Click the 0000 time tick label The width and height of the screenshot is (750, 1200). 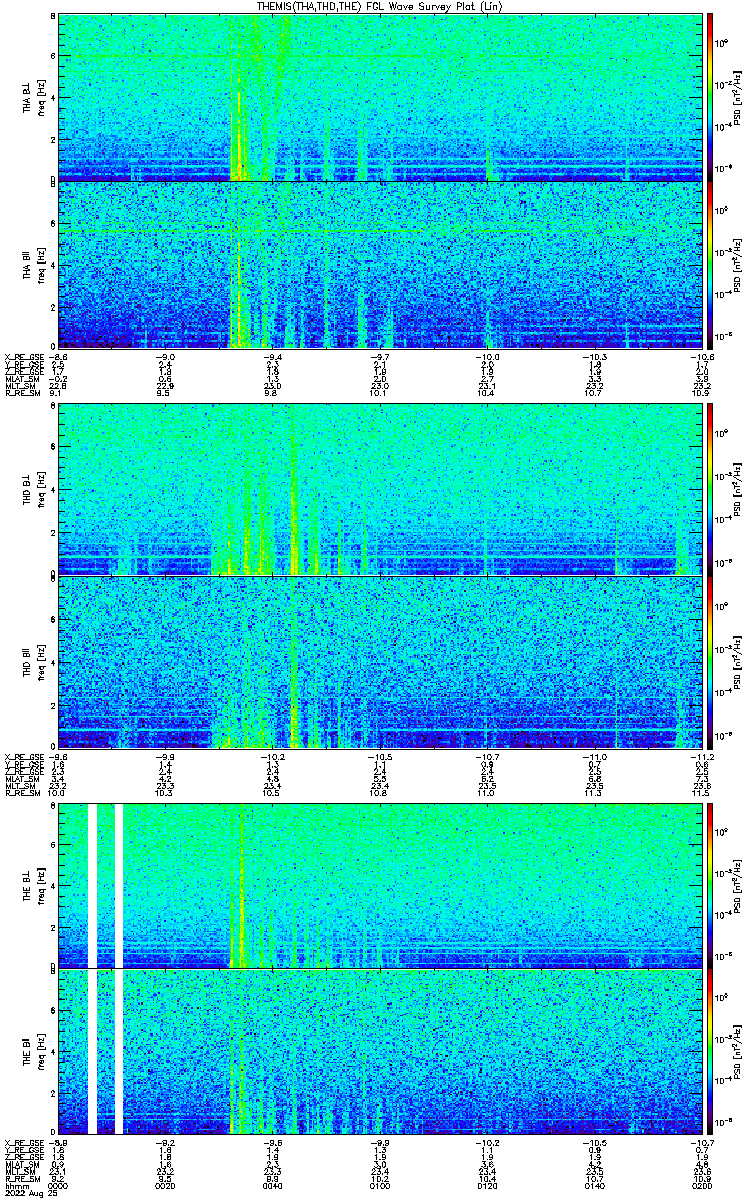(x=58, y=1186)
